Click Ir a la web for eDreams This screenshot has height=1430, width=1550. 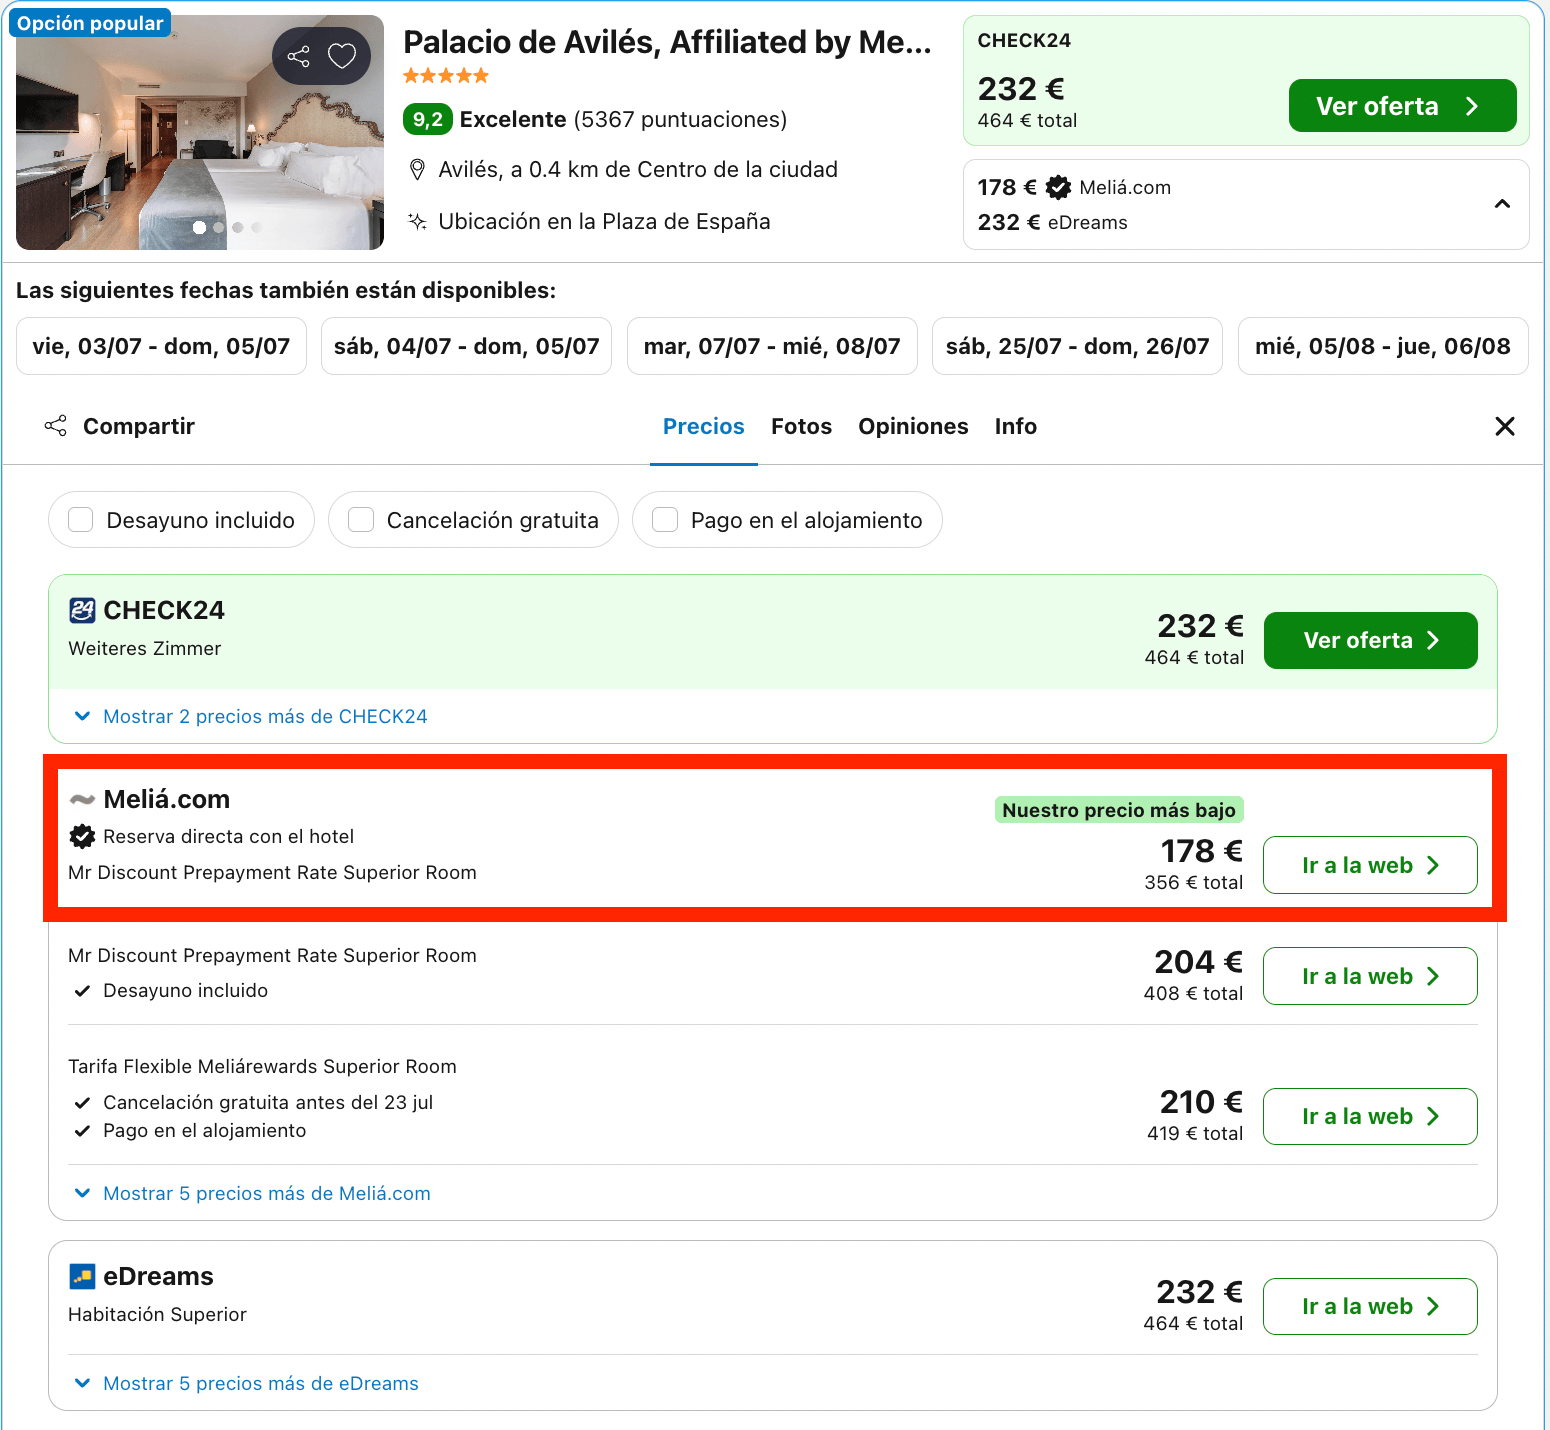(1370, 1306)
